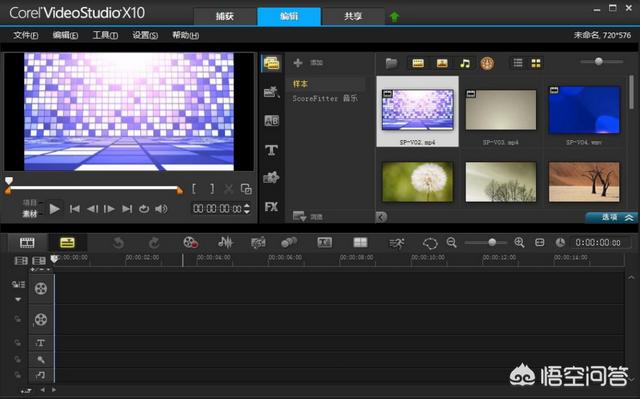This screenshot has height=399, width=640.
Task: Open the add/remove chapter point dropdown
Action: point(40,270)
